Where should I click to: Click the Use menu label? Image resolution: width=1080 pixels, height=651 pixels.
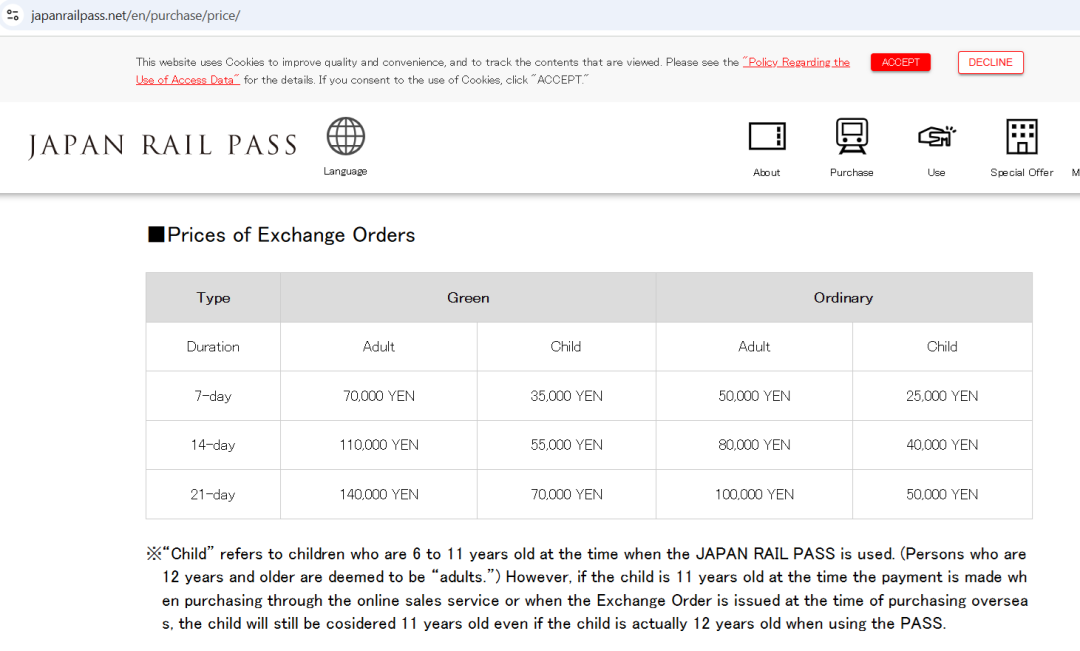coord(936,172)
